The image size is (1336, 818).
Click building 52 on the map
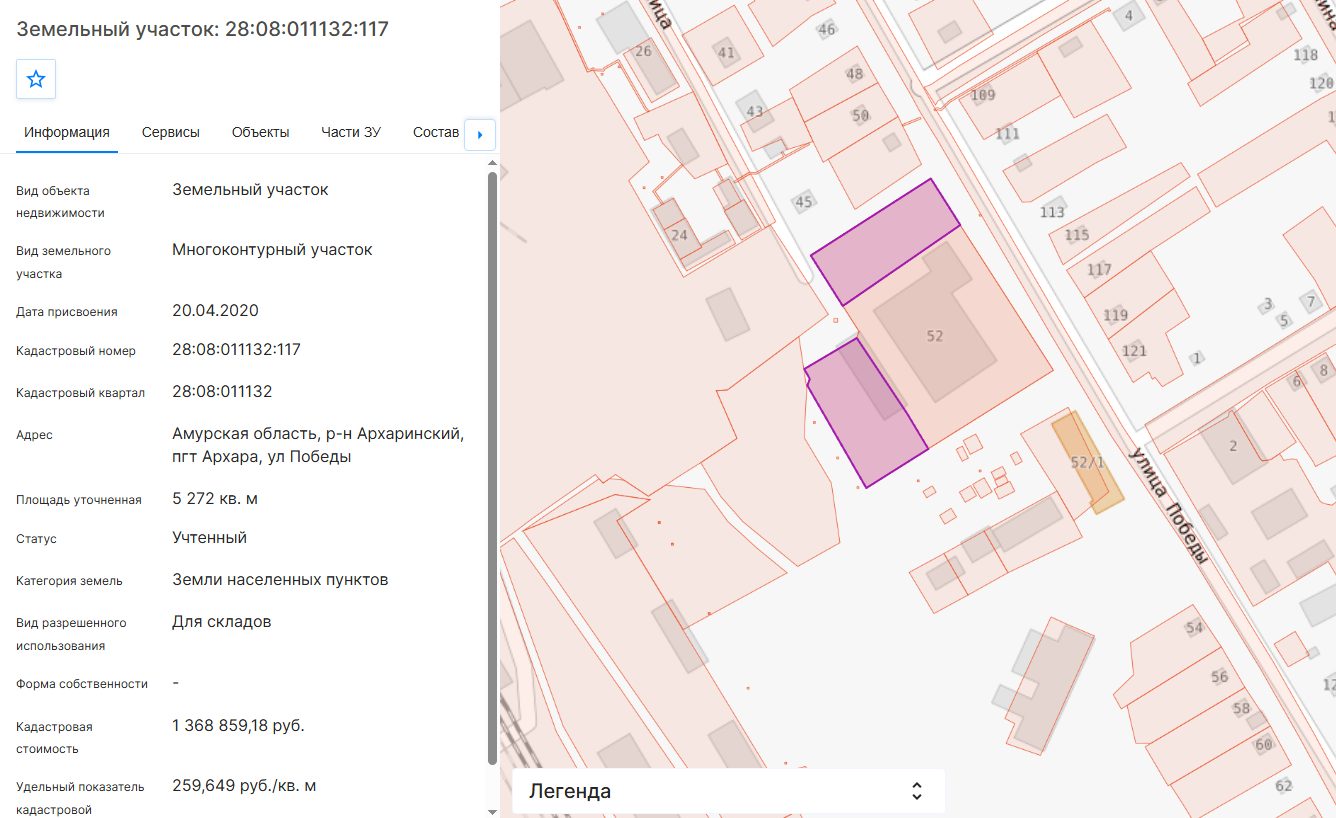(935, 336)
